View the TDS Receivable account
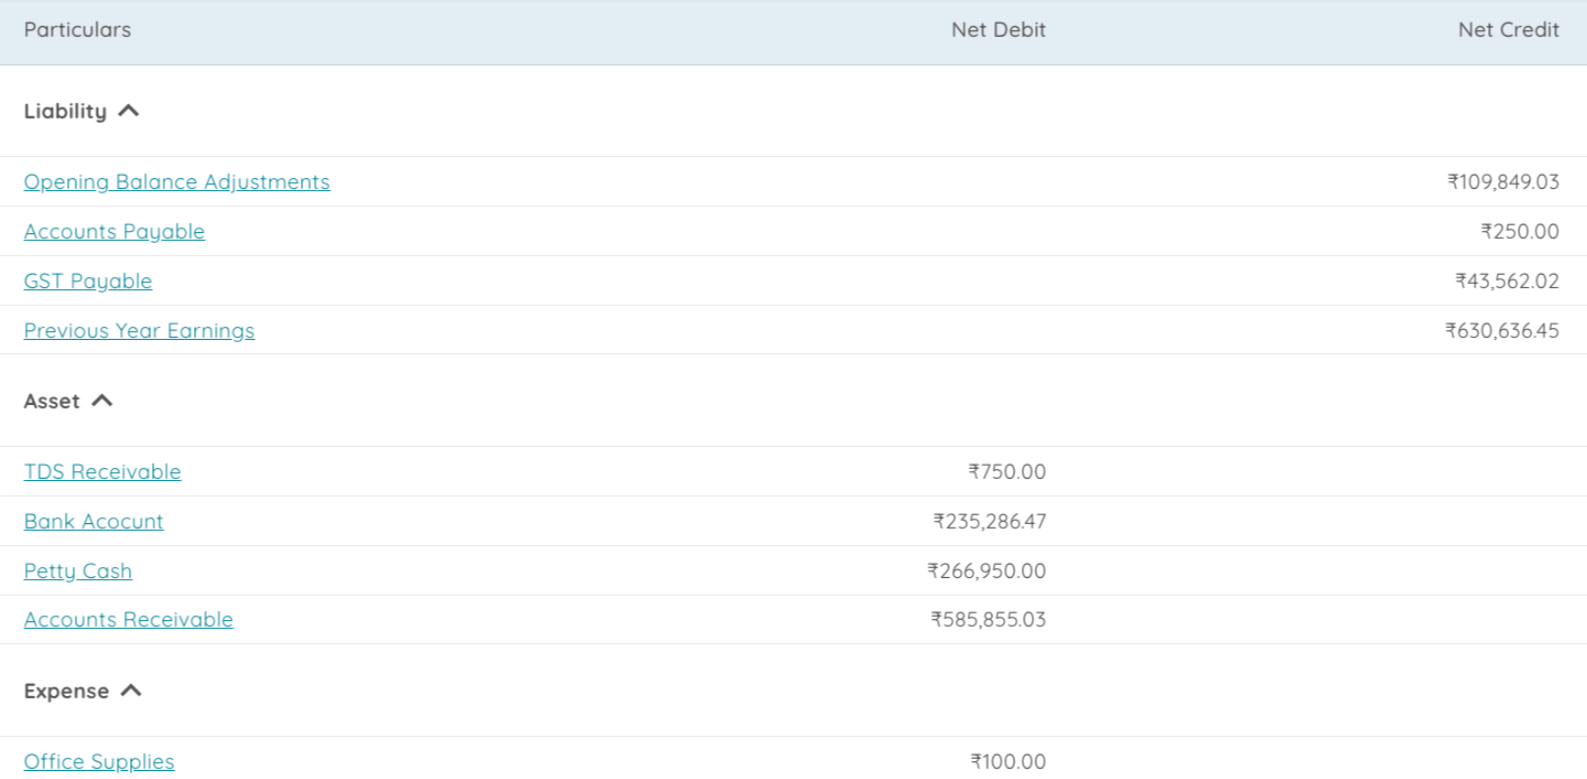Image resolution: width=1587 pixels, height=779 pixels. (102, 472)
